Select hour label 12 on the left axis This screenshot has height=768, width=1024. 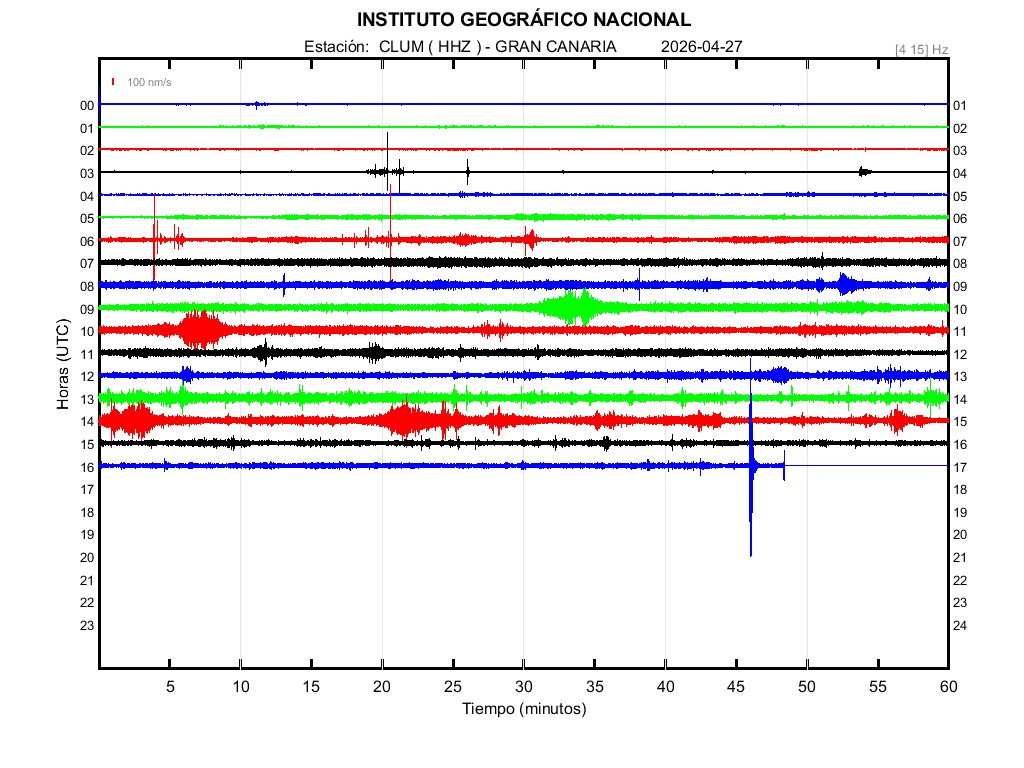point(87,376)
